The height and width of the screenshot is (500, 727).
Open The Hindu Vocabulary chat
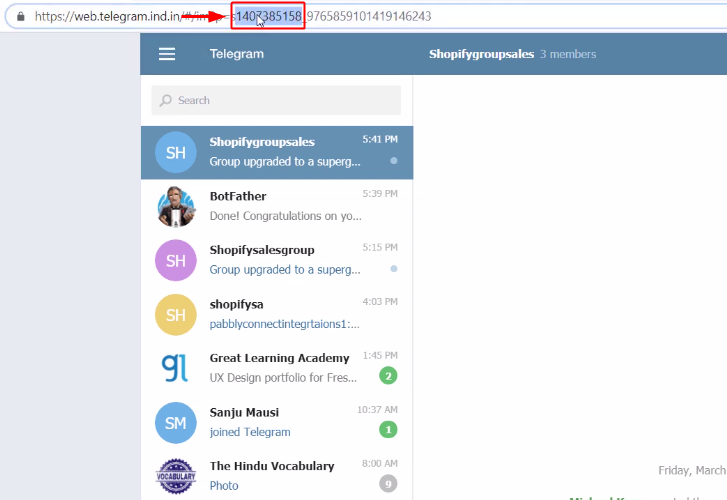coord(277,476)
